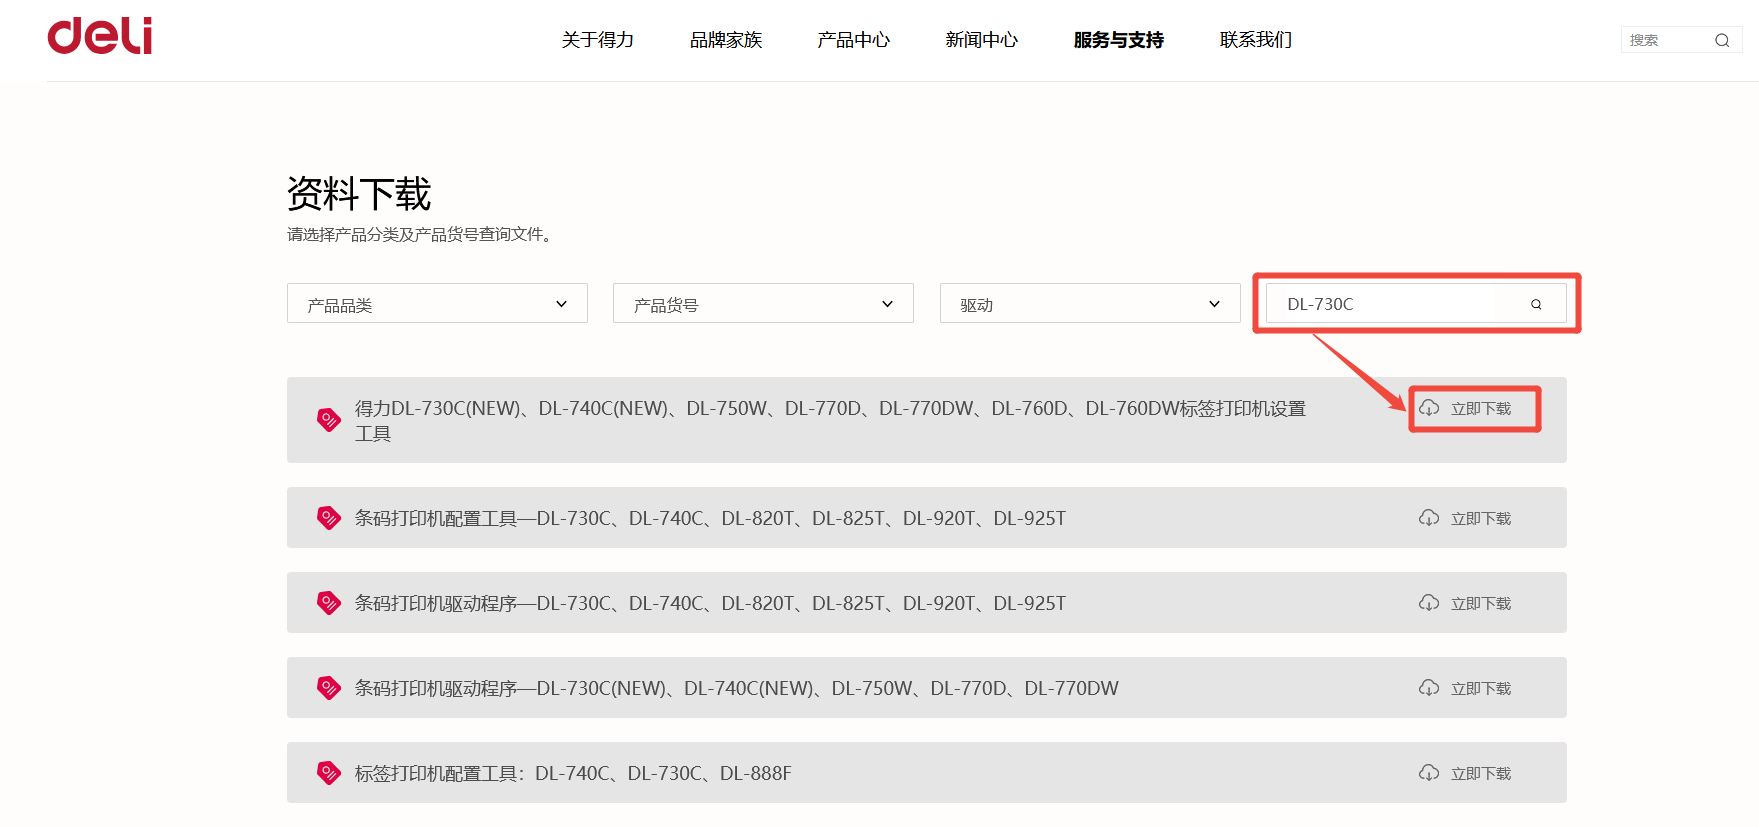Click the 资料下载 heading
Image resolution: width=1759 pixels, height=827 pixels.
click(x=359, y=194)
